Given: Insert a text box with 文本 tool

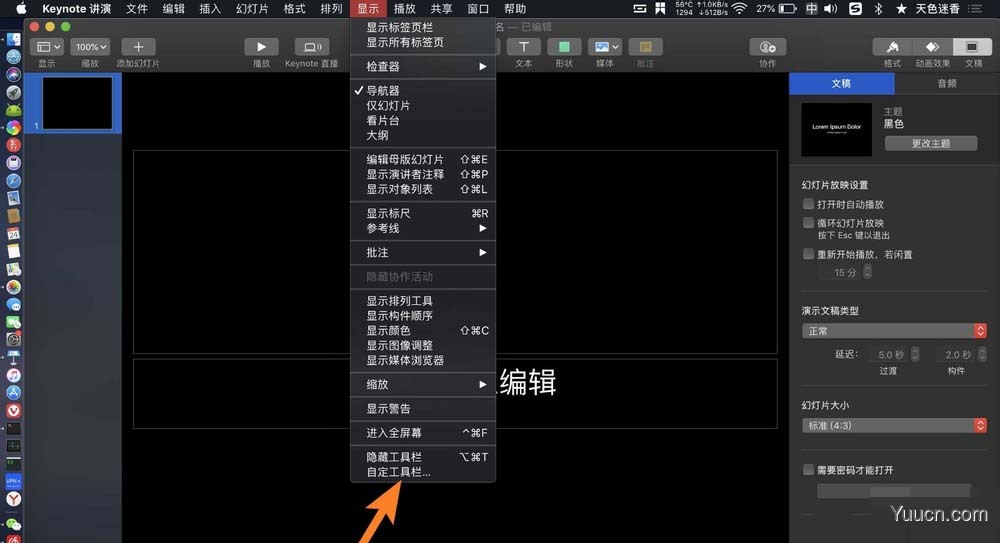Looking at the screenshot, I should 523,47.
